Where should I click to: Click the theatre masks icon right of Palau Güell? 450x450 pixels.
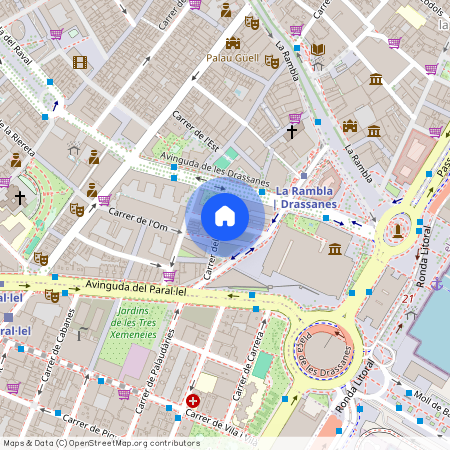[x=272, y=62]
